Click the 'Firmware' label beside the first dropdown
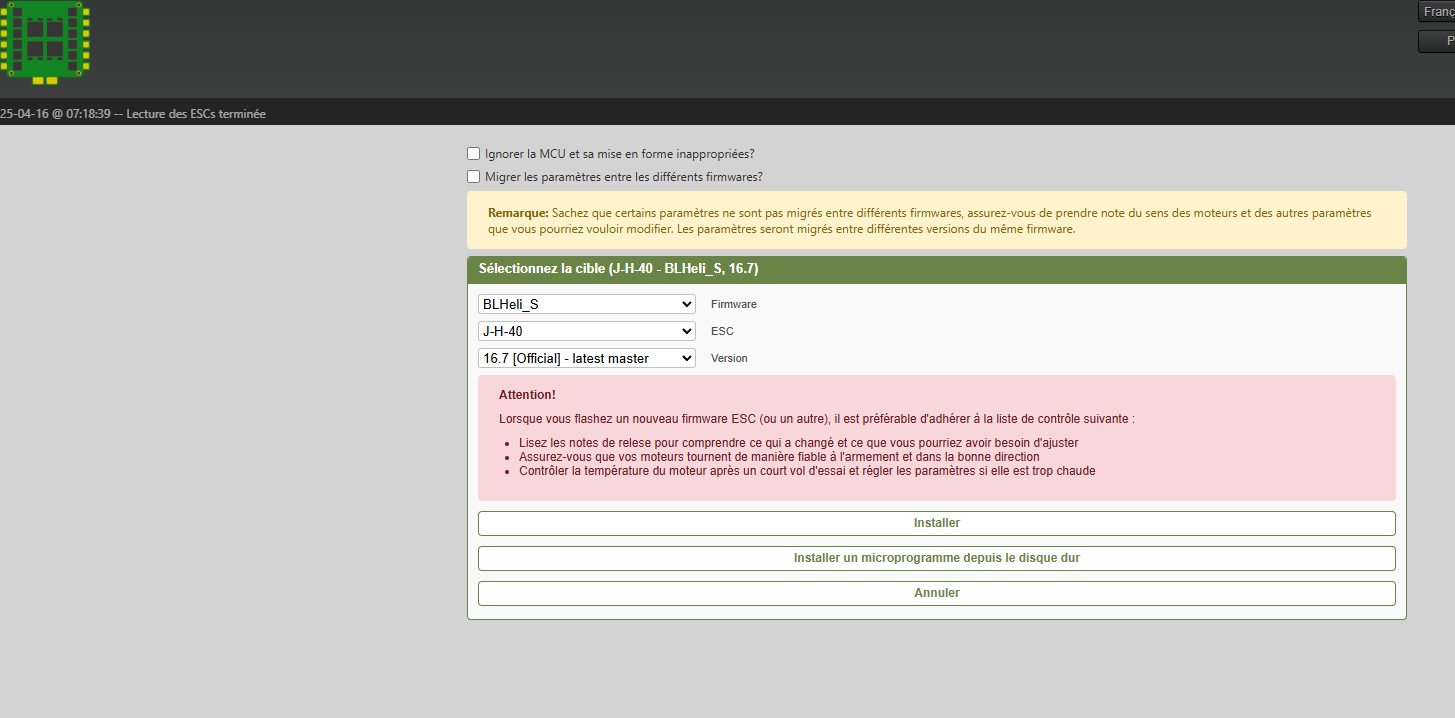1455x718 pixels. (x=733, y=304)
